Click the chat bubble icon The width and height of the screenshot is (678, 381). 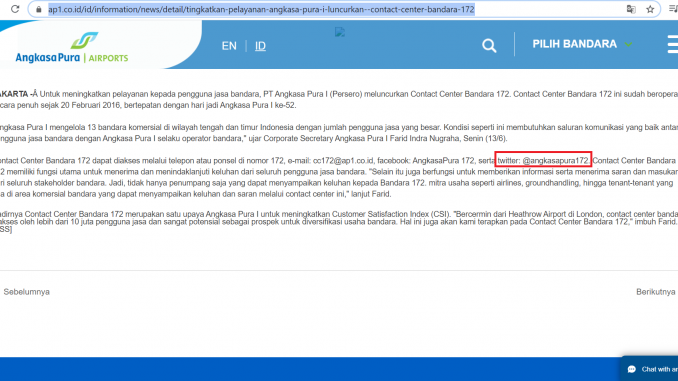[632, 369]
